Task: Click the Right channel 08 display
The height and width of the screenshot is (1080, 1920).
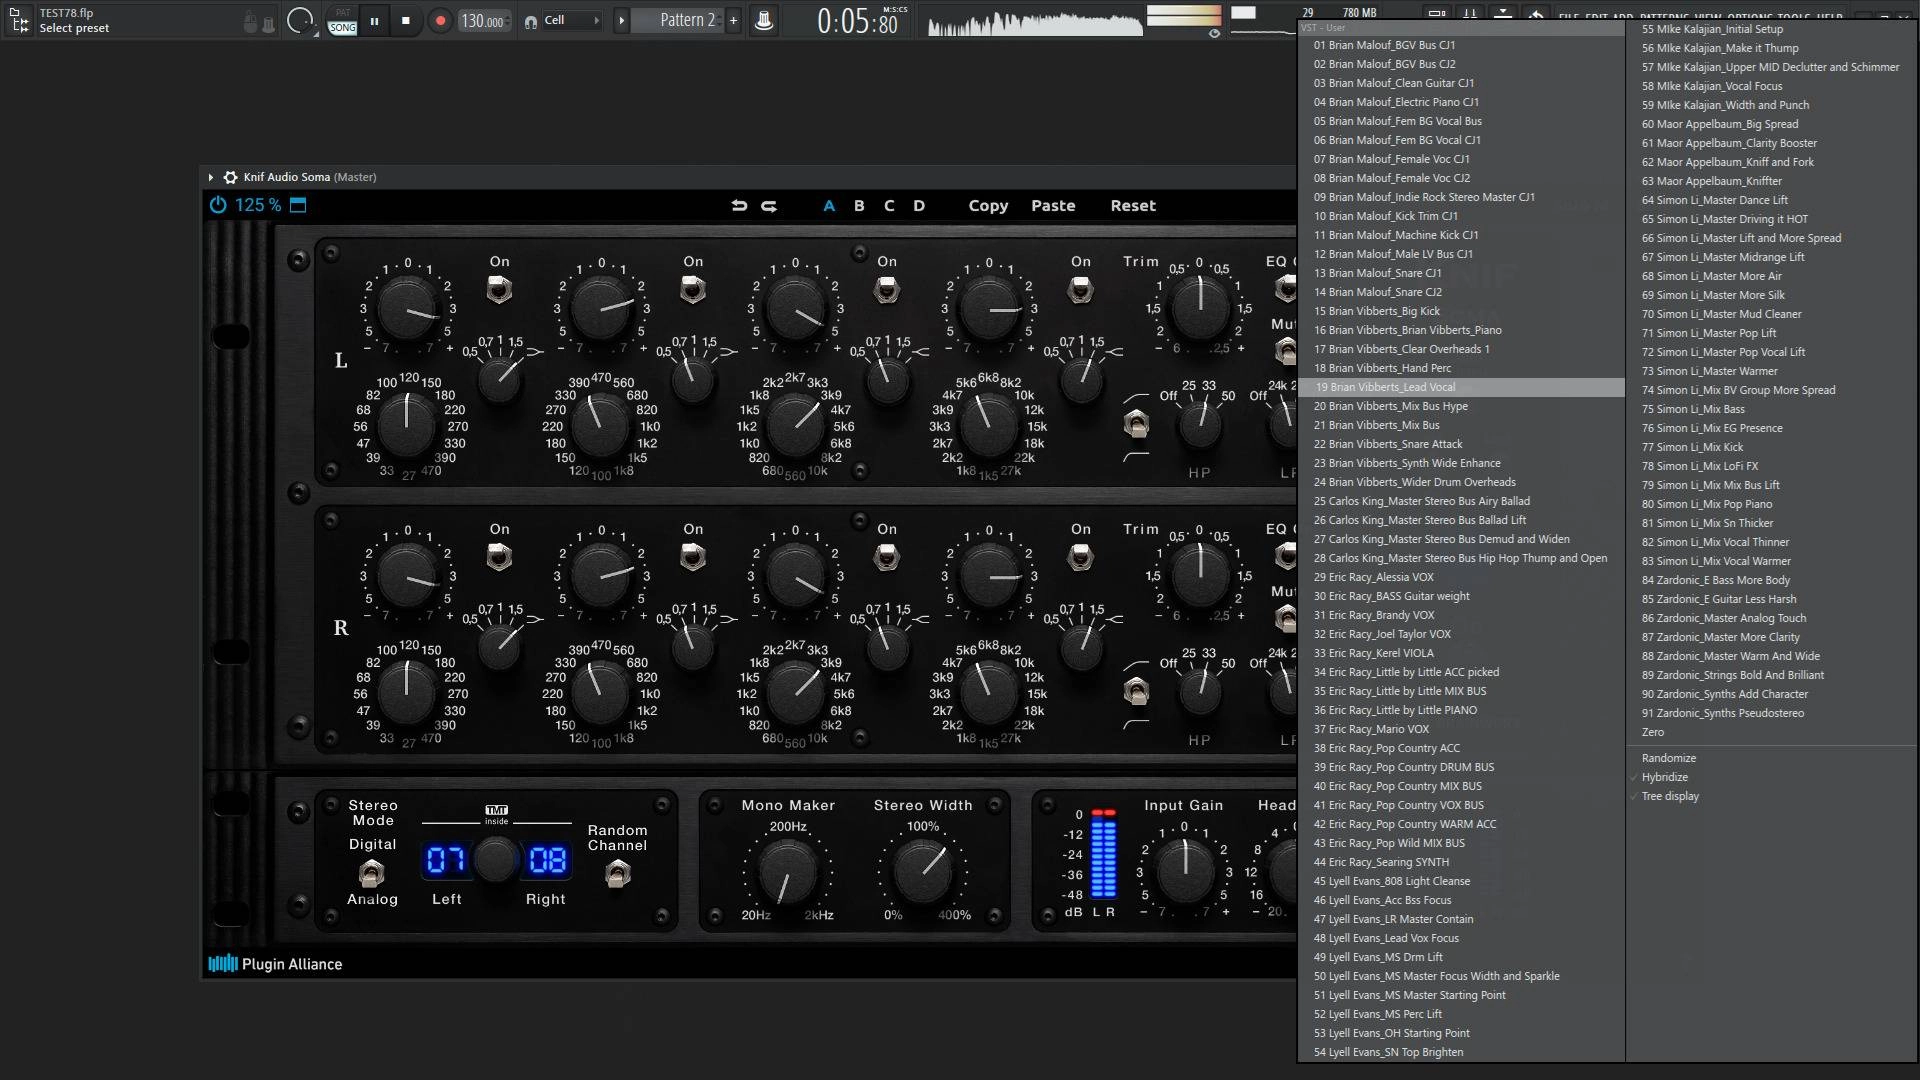Action: 547,861
